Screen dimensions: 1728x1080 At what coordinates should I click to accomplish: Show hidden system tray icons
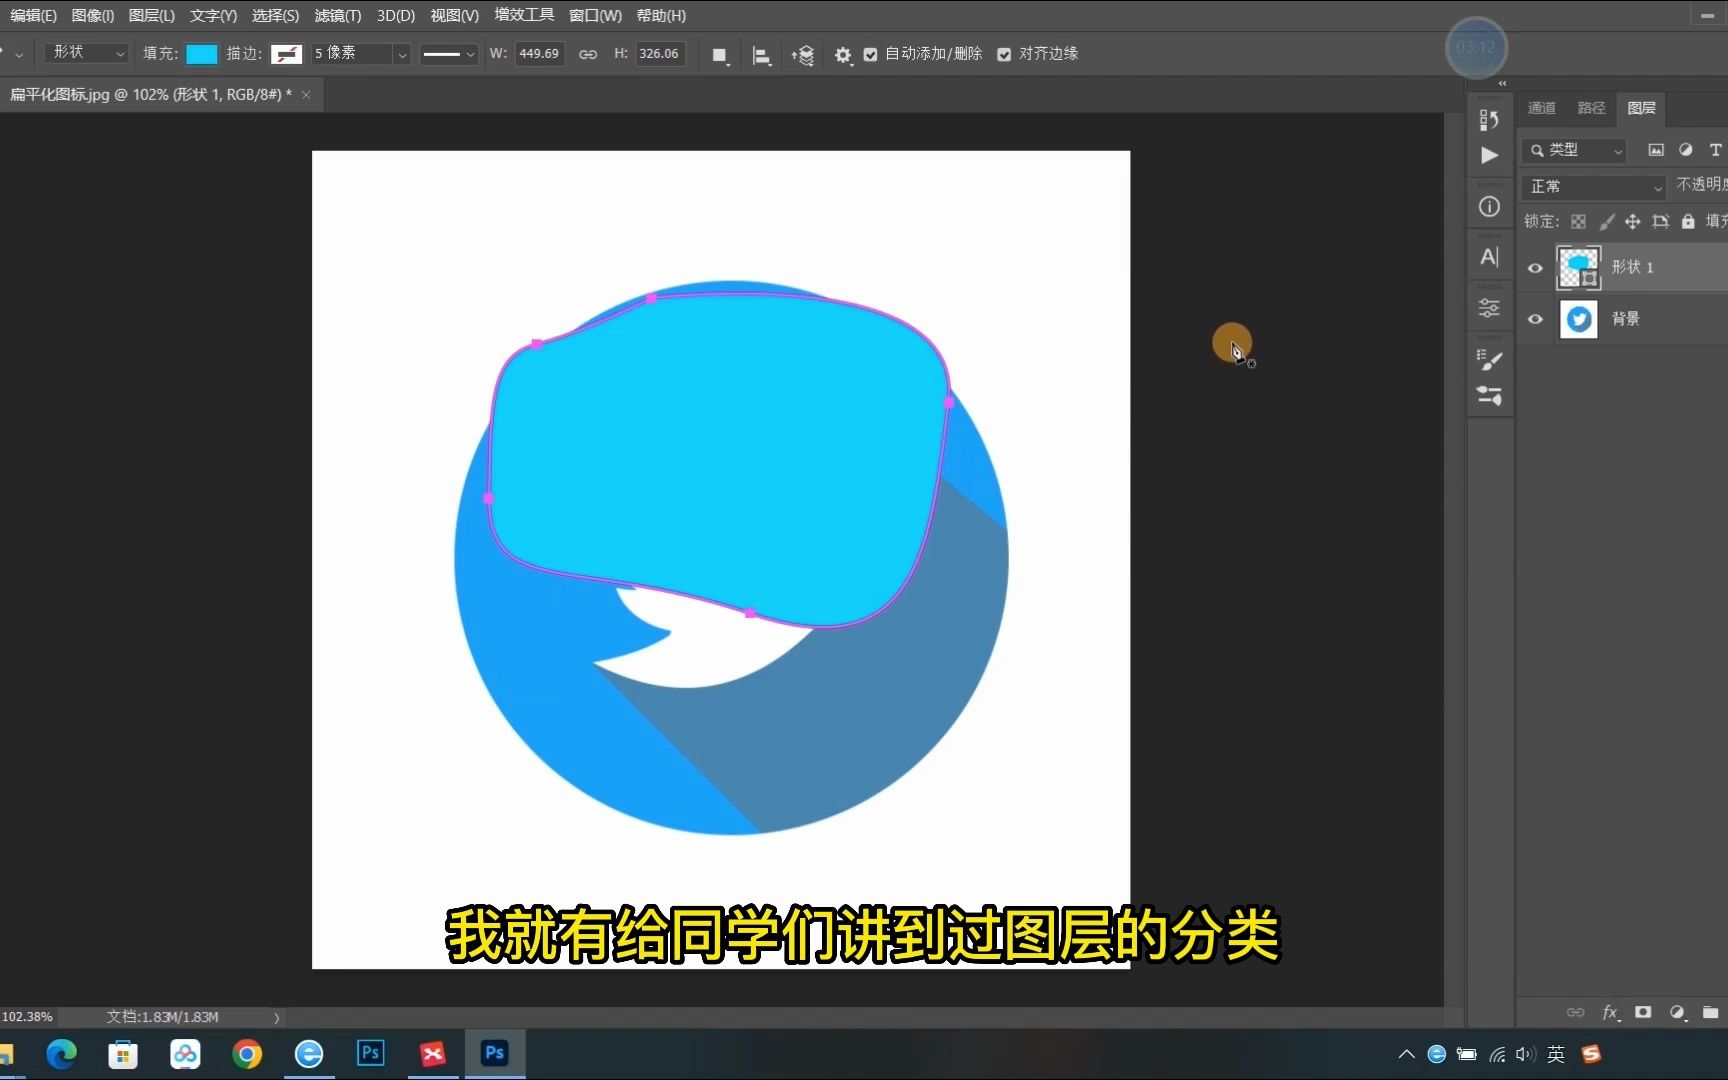coord(1406,1054)
